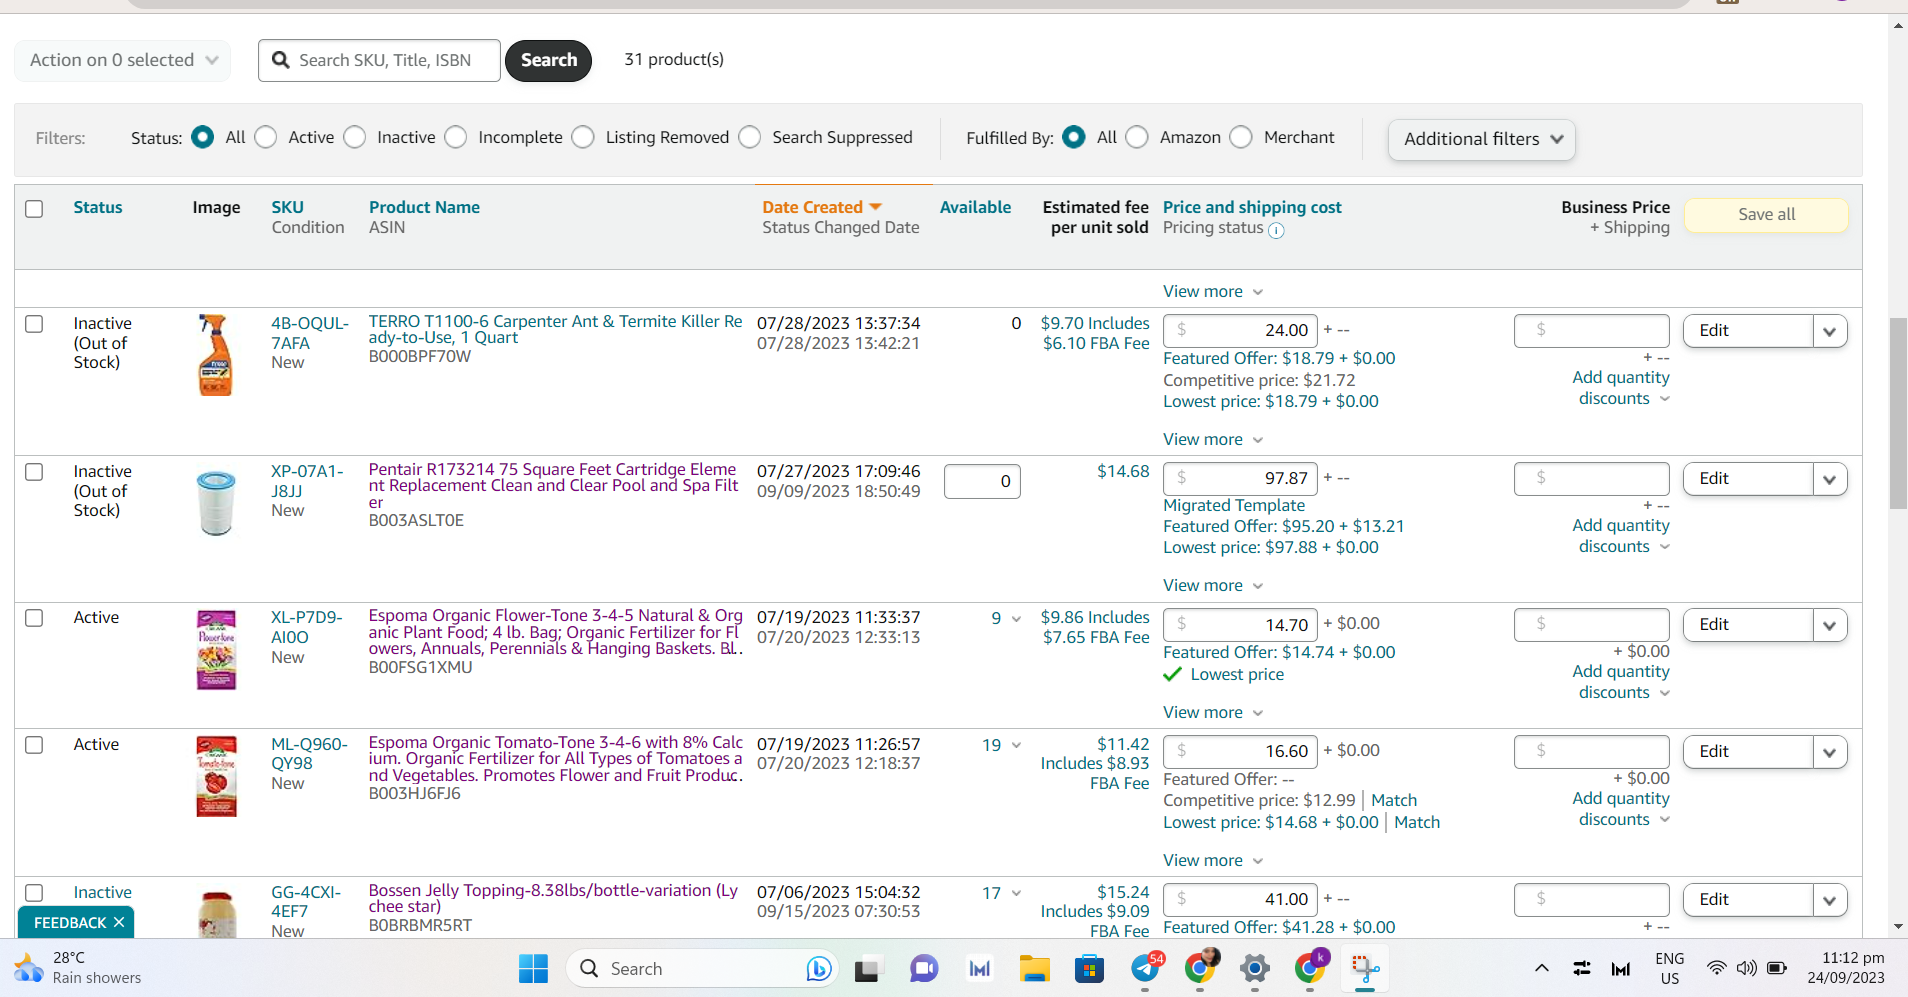Click the Save all button

pyautogui.click(x=1766, y=215)
